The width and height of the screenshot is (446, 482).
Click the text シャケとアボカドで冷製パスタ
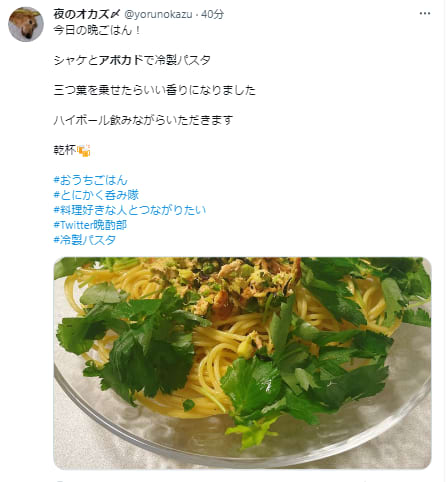pyautogui.click(x=132, y=60)
